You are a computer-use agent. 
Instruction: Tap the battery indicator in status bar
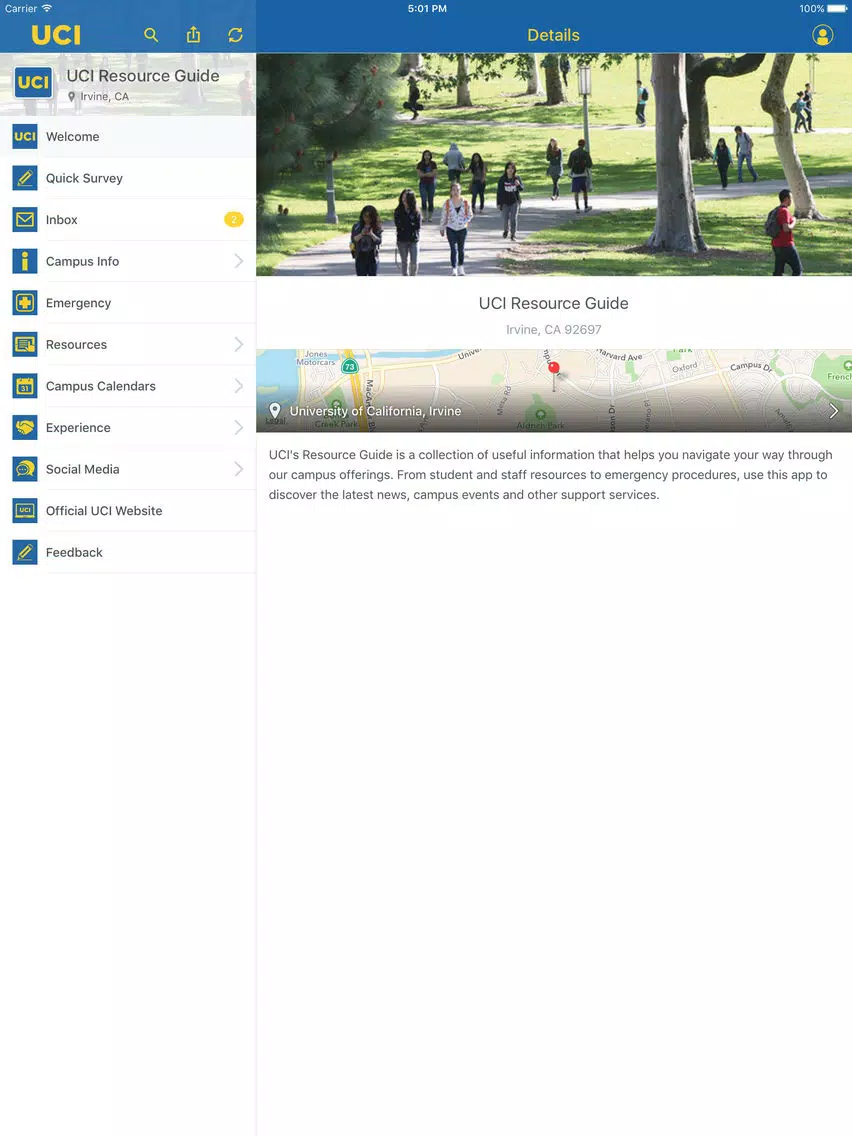click(837, 9)
